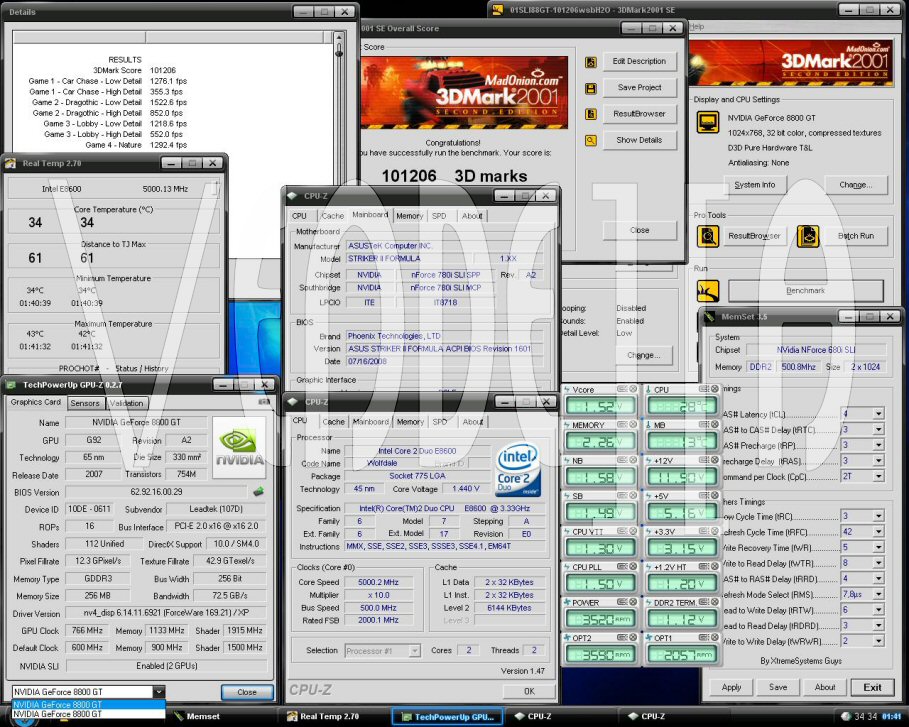The width and height of the screenshot is (909, 727).
Task: Click the System Info button in 3DMark2001
Action: click(x=754, y=185)
